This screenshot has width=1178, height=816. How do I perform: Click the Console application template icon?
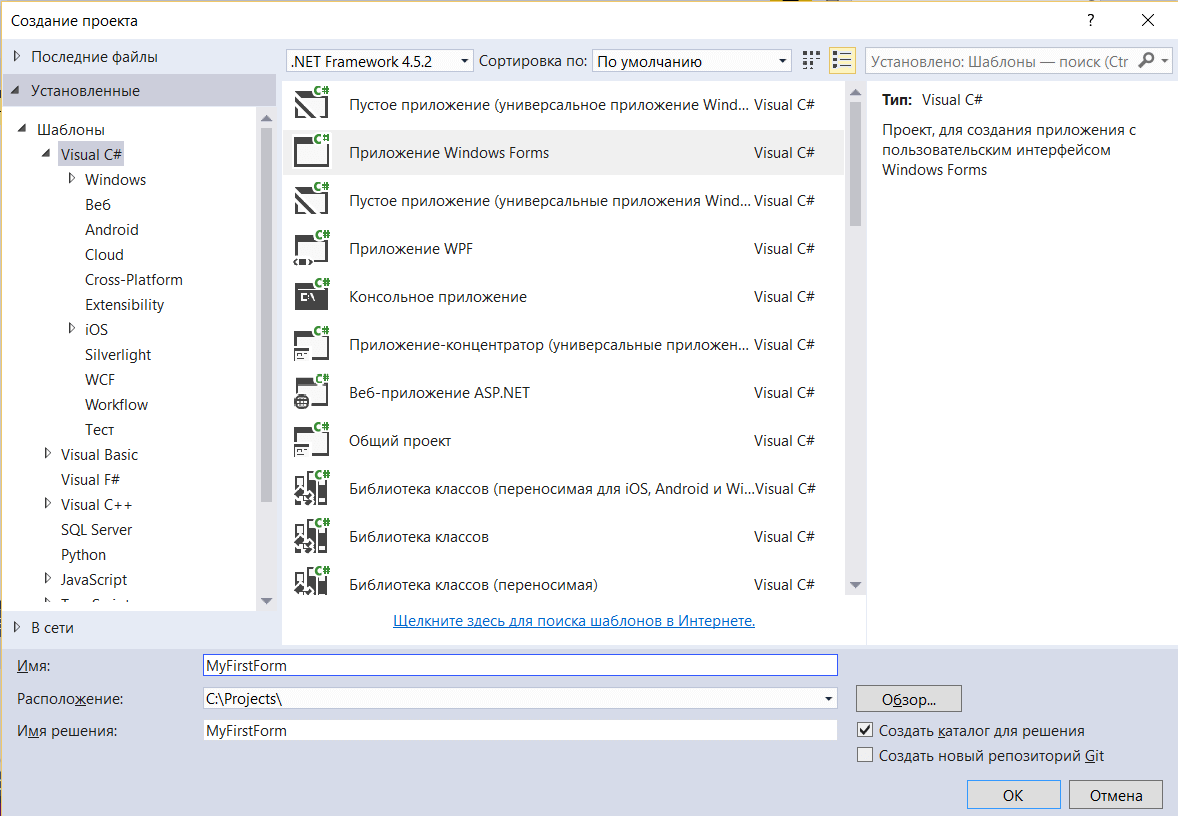coord(312,296)
